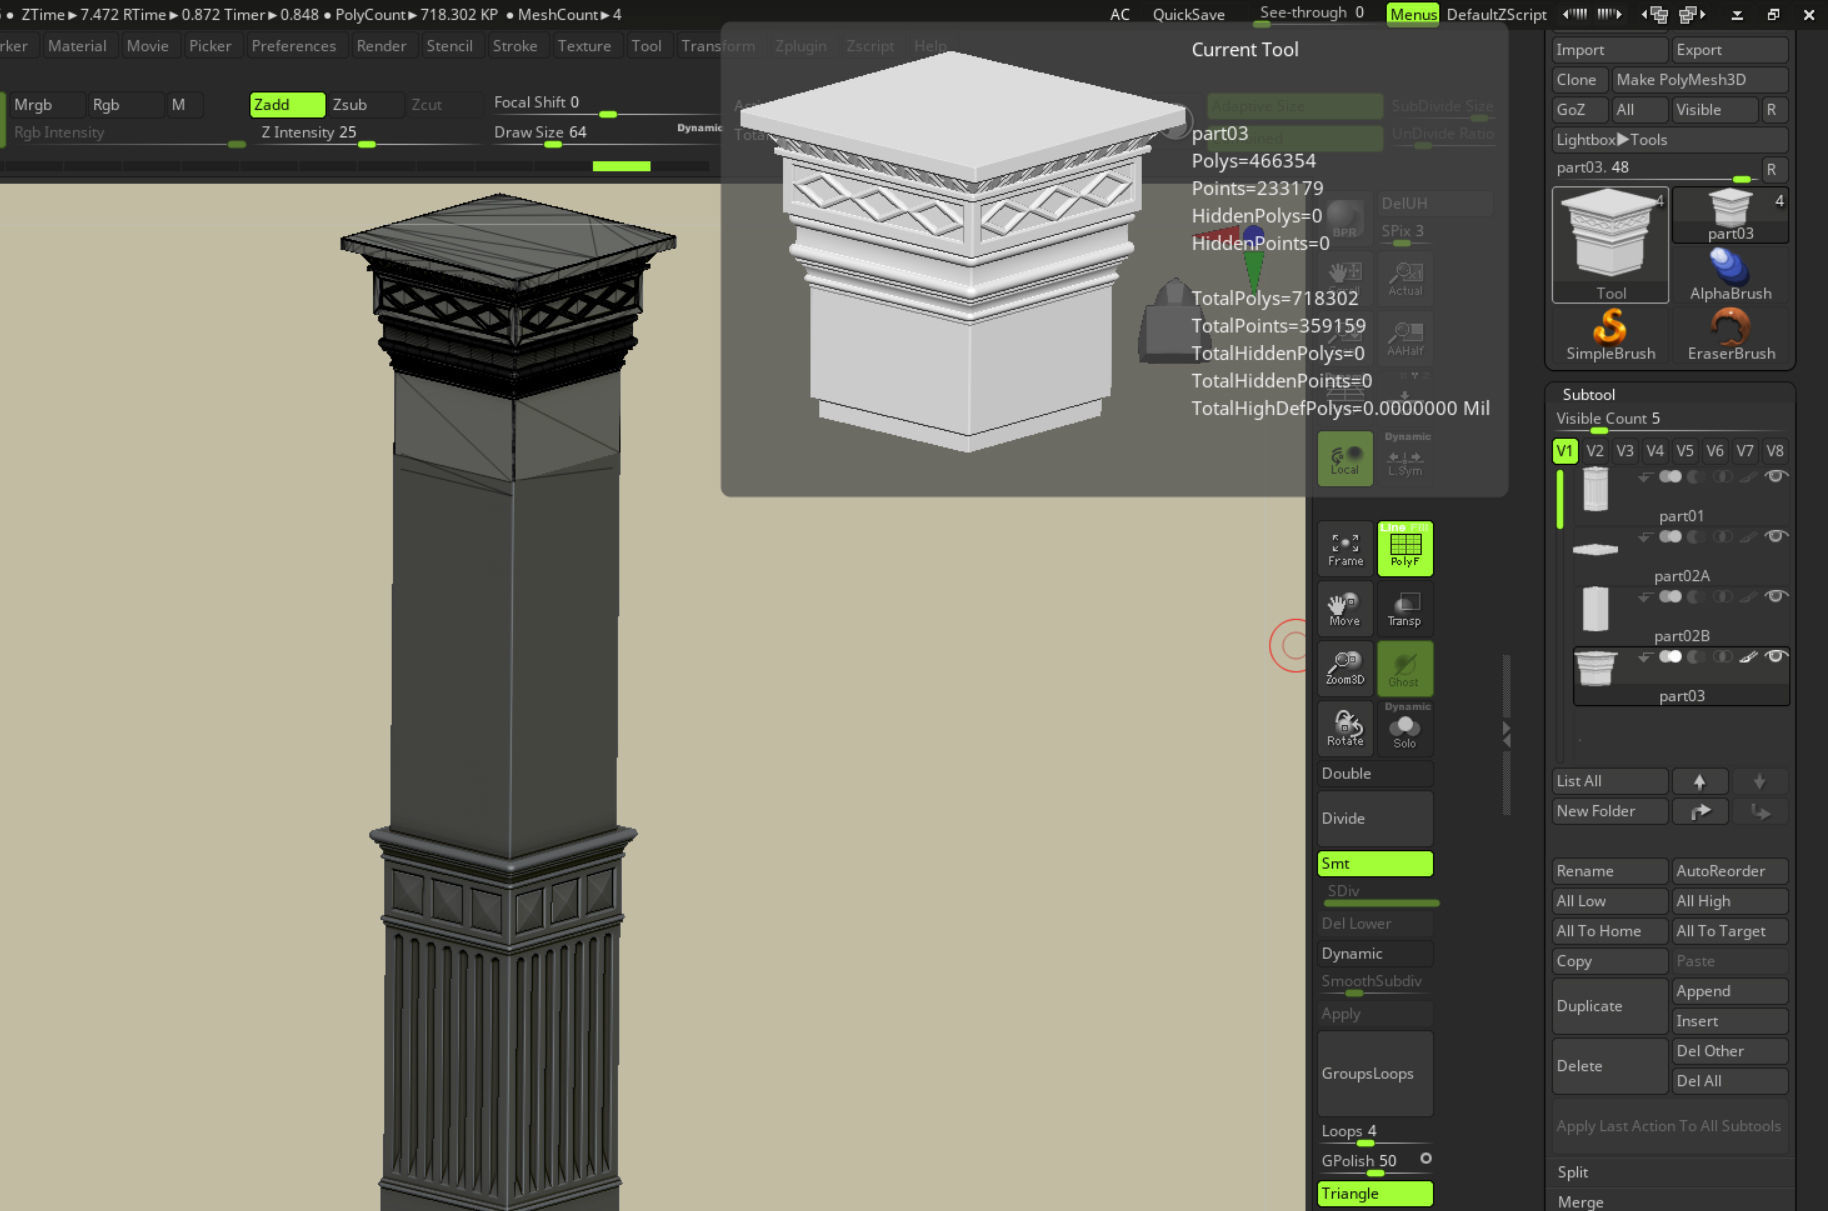Toggle Solo mode icon
The image size is (1828, 1211).
[1405, 728]
